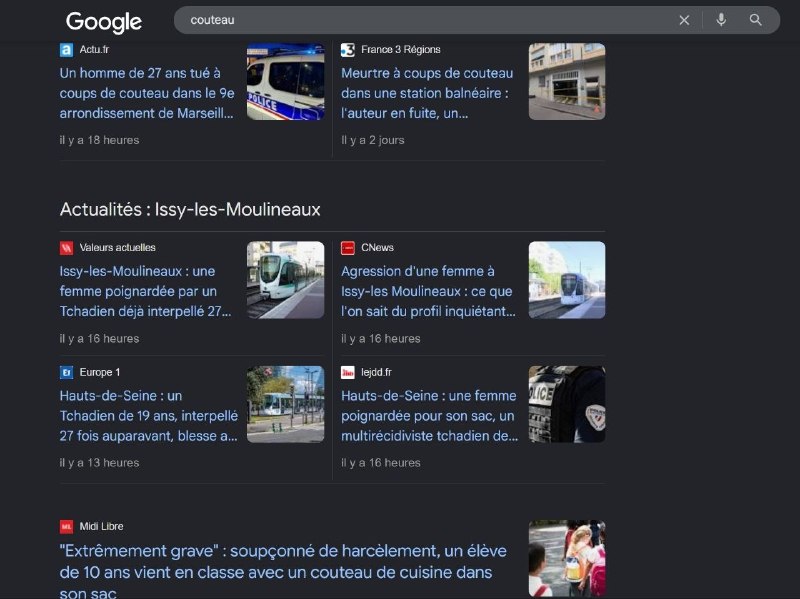This screenshot has height=599, width=800.
Task: Open France 3 article 'Meurtre à coups de couteau'
Action: pyautogui.click(x=427, y=93)
